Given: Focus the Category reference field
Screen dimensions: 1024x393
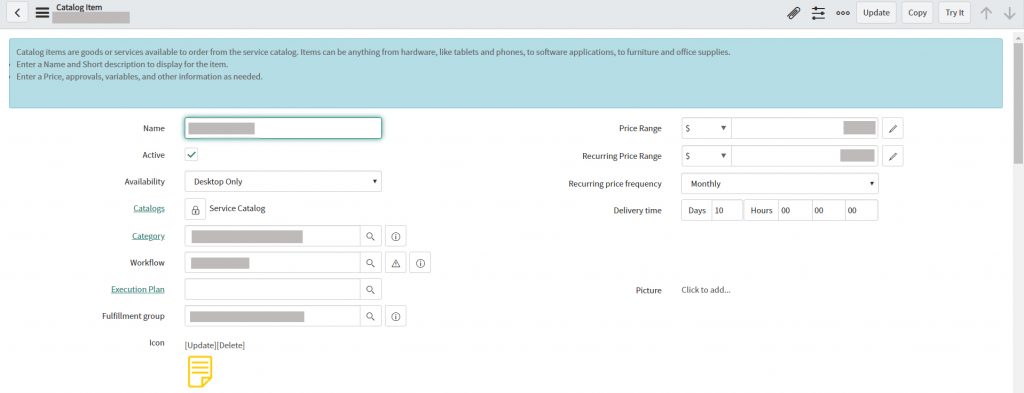Looking at the screenshot, I should (x=273, y=236).
